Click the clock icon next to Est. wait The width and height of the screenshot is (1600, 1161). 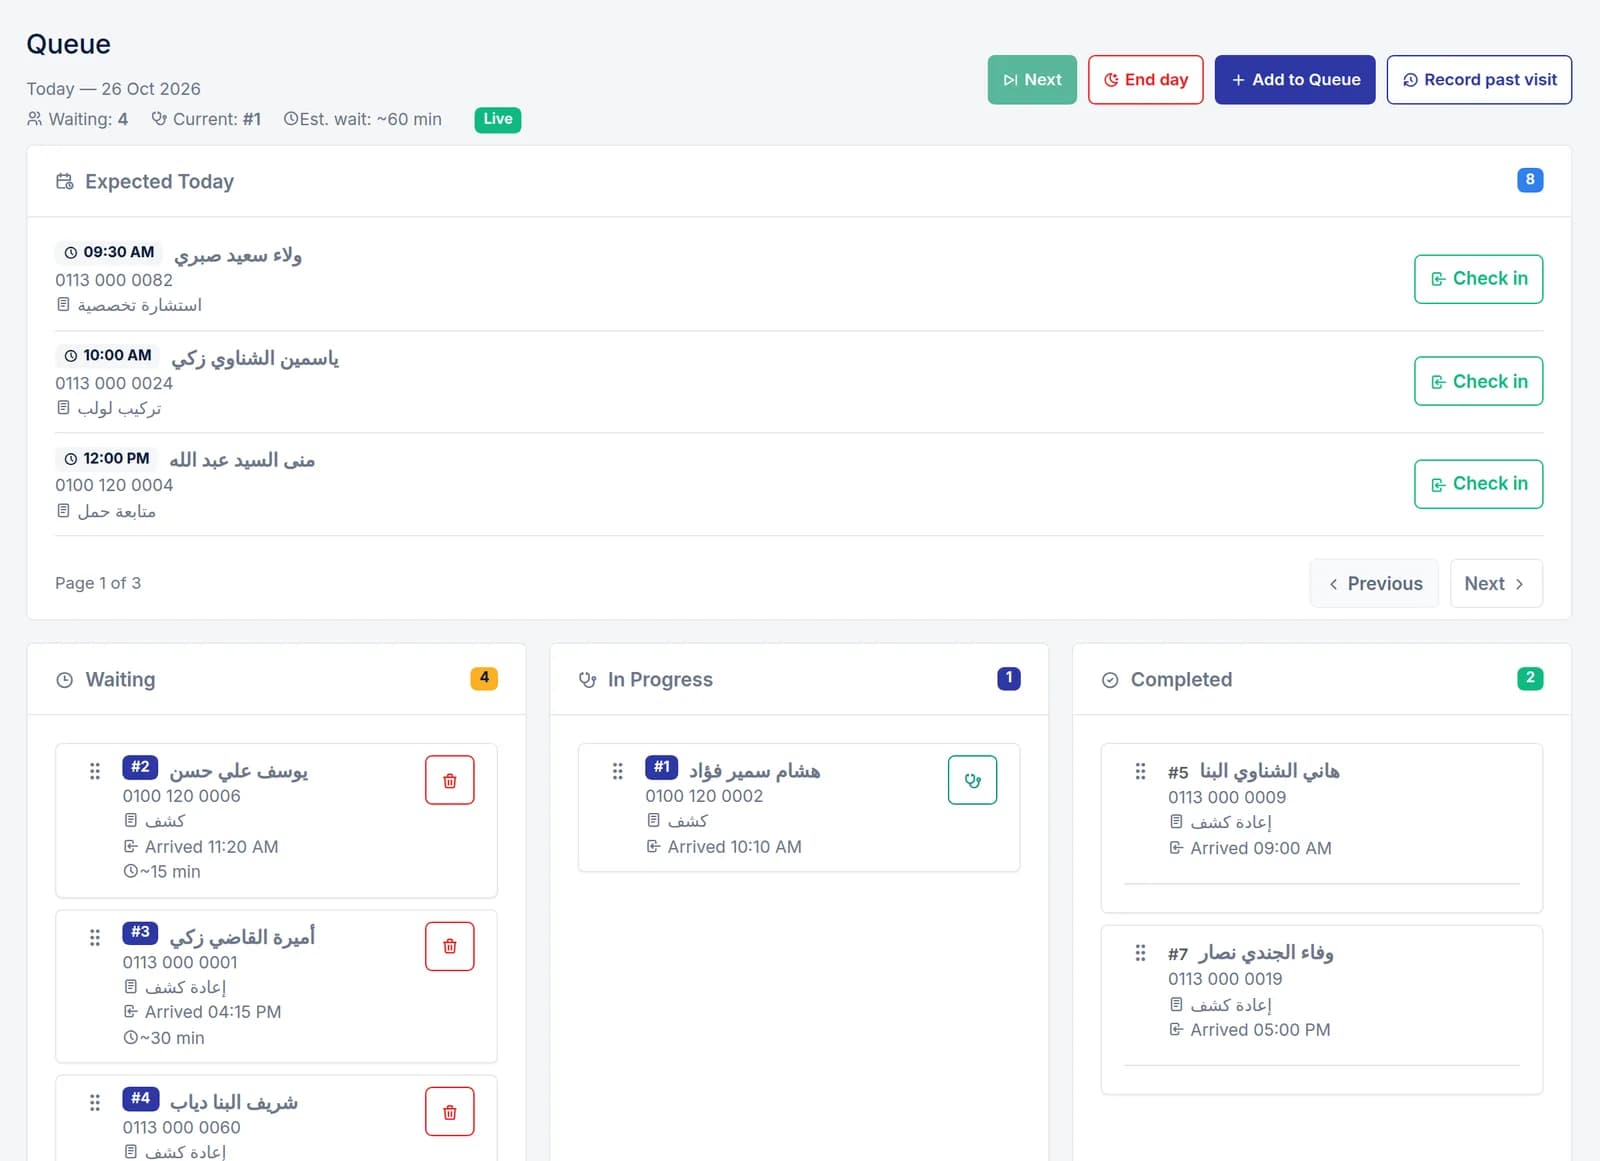pyautogui.click(x=291, y=119)
